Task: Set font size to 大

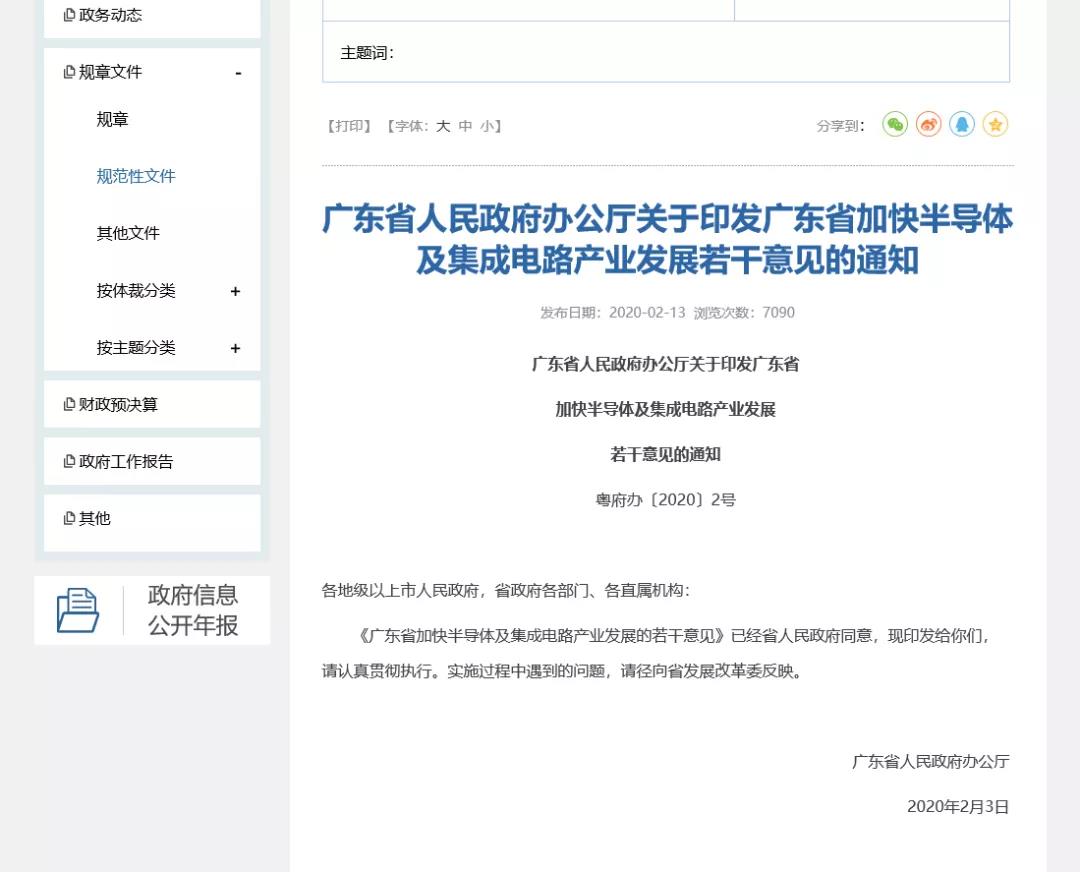Action: click(443, 126)
